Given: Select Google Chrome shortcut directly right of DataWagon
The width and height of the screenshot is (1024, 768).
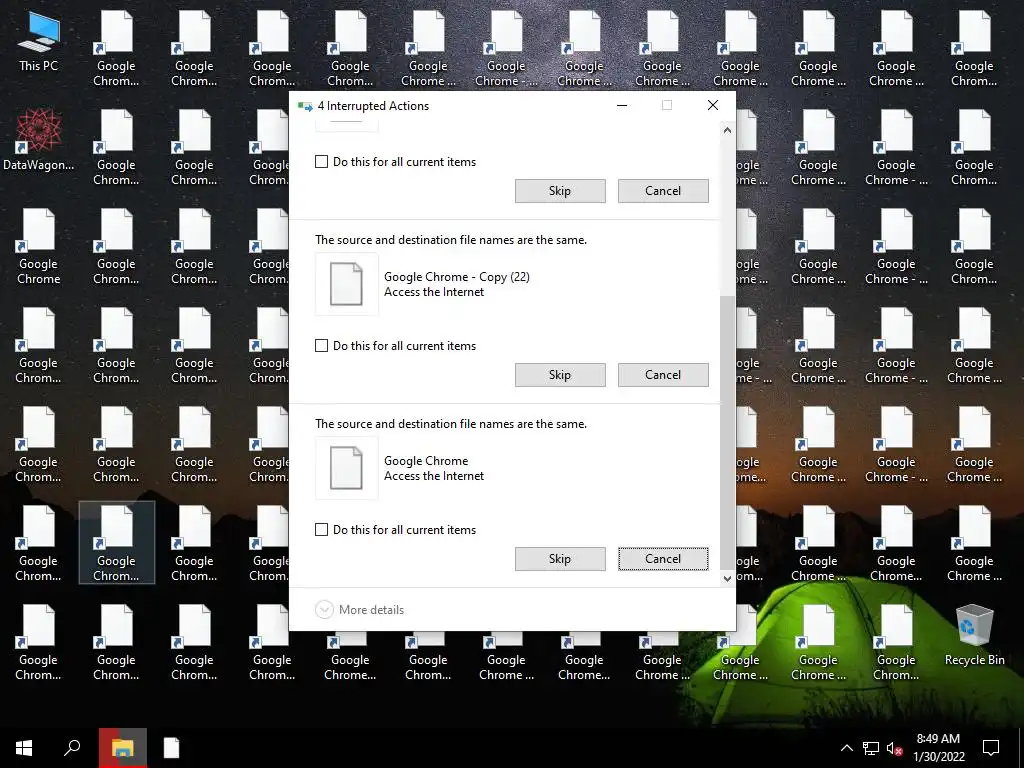Looking at the screenshot, I should (x=116, y=149).
